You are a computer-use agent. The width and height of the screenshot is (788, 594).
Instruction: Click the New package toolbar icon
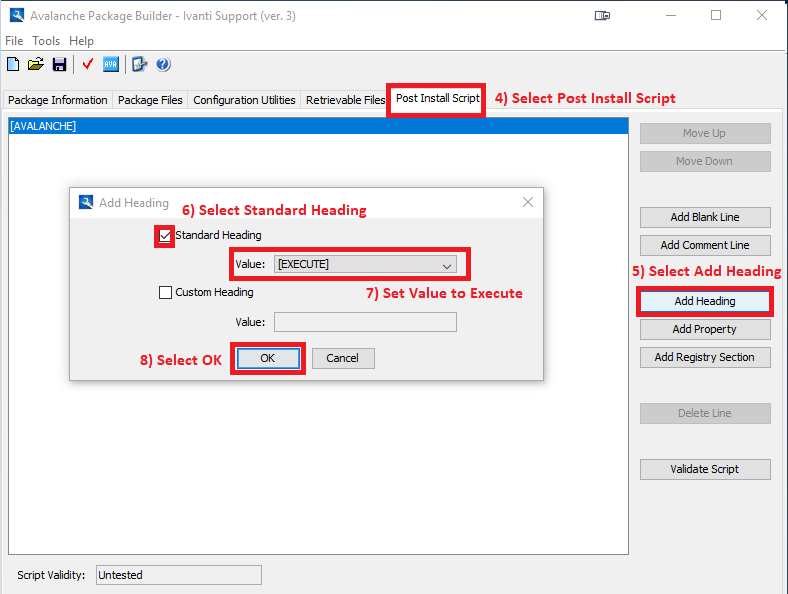point(13,64)
